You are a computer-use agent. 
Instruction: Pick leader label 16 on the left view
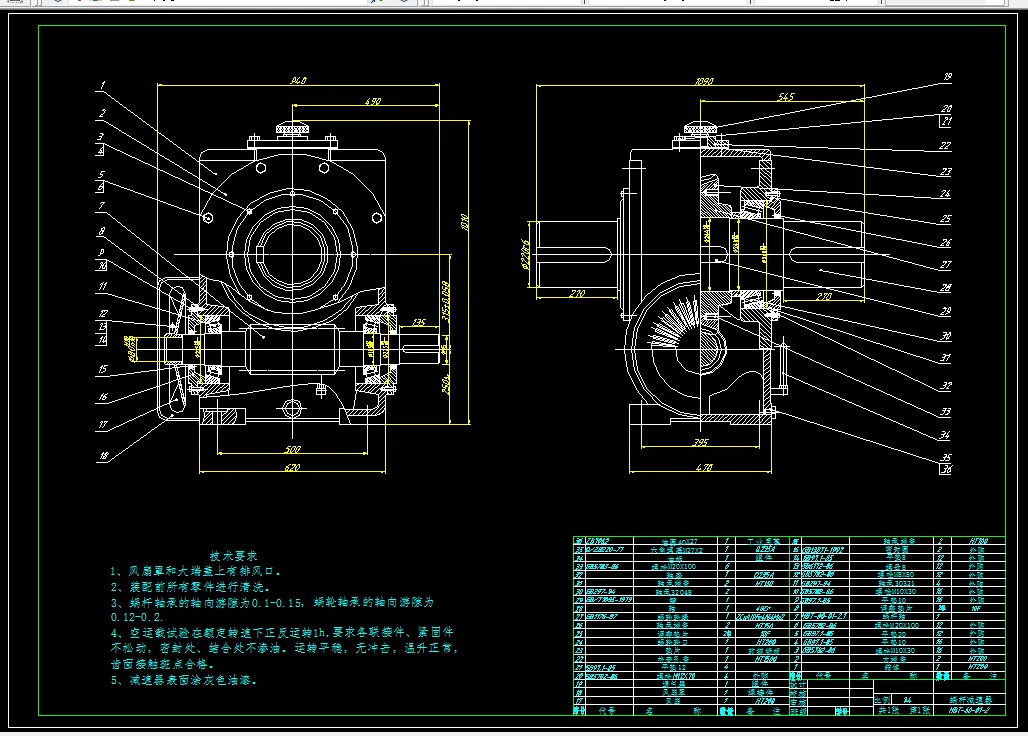[102, 397]
